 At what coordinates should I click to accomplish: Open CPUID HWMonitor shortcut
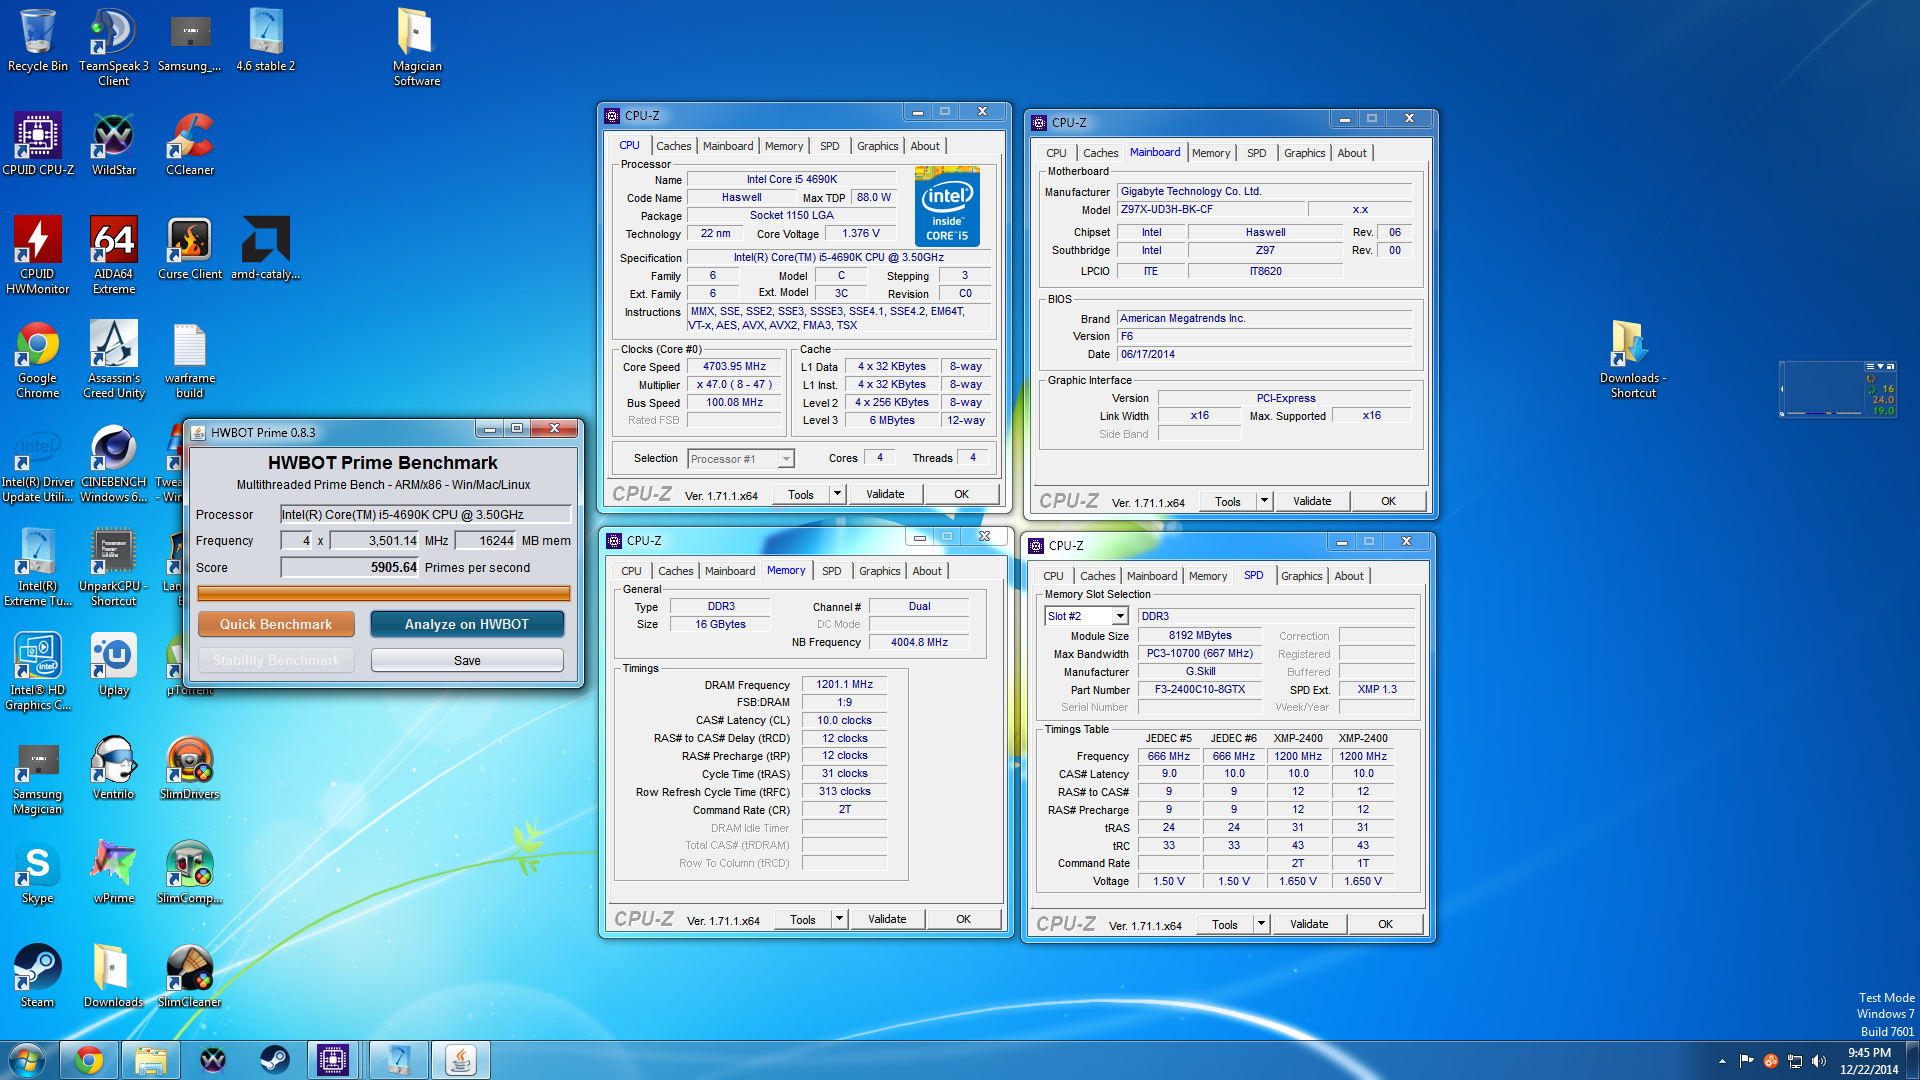click(38, 255)
